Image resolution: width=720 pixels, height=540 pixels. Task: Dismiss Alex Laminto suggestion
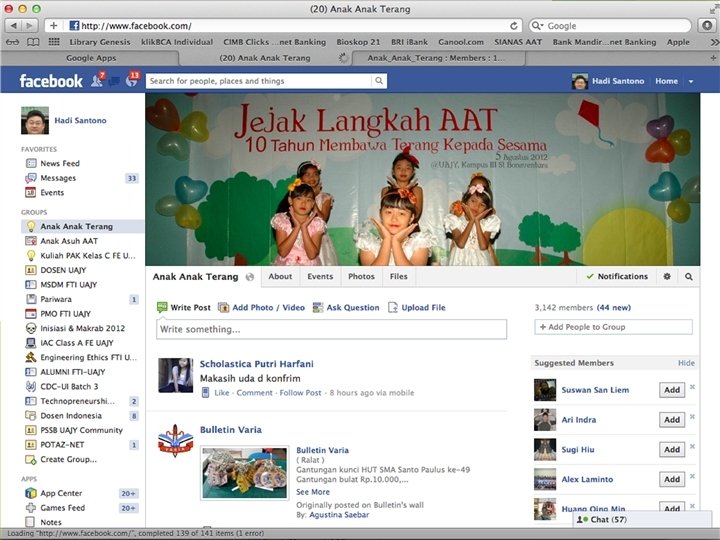(692, 477)
